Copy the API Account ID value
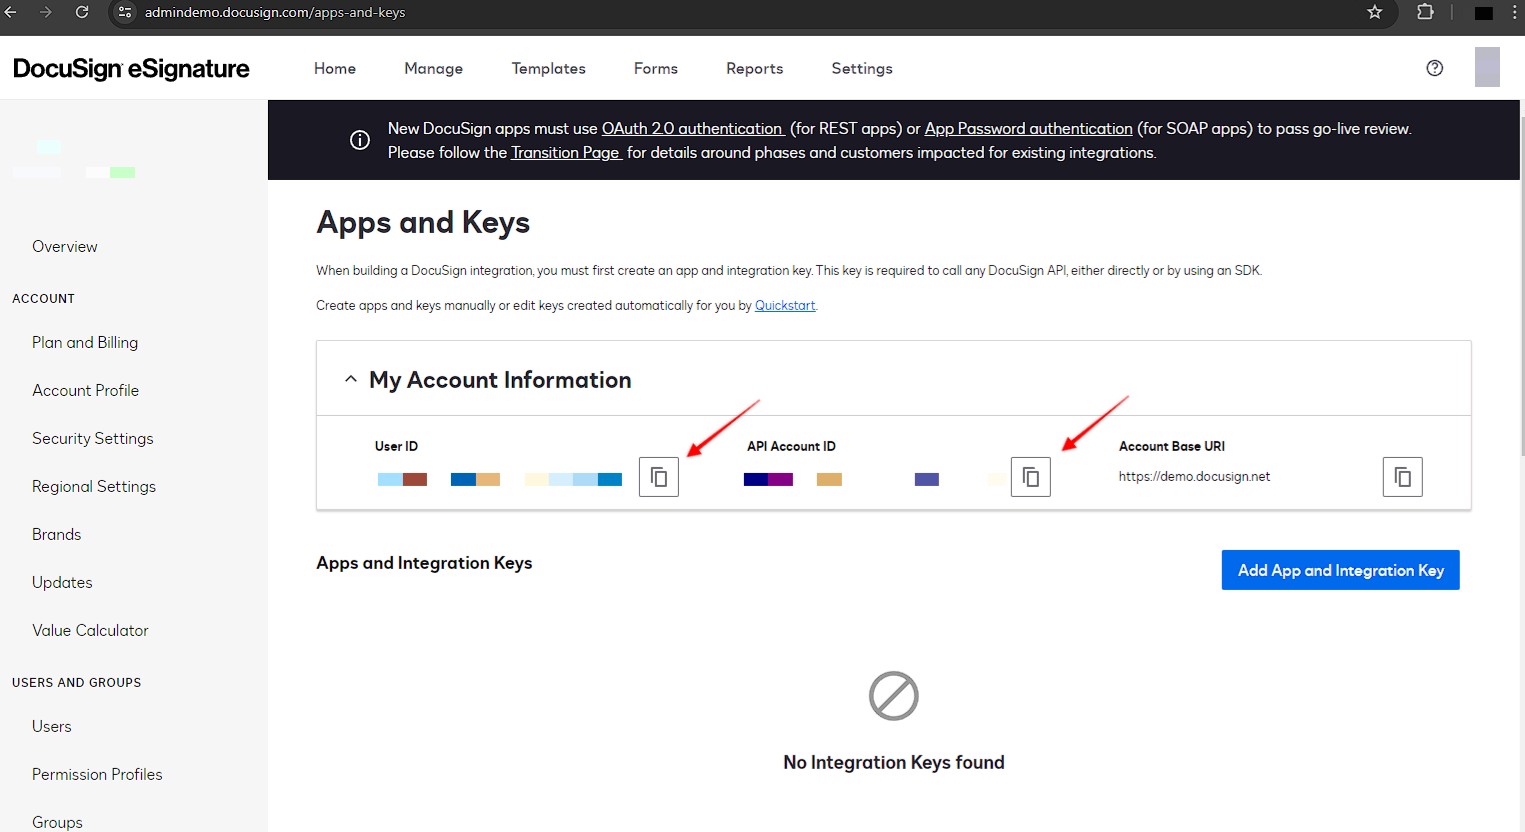The height and width of the screenshot is (832, 1525). tap(1031, 477)
